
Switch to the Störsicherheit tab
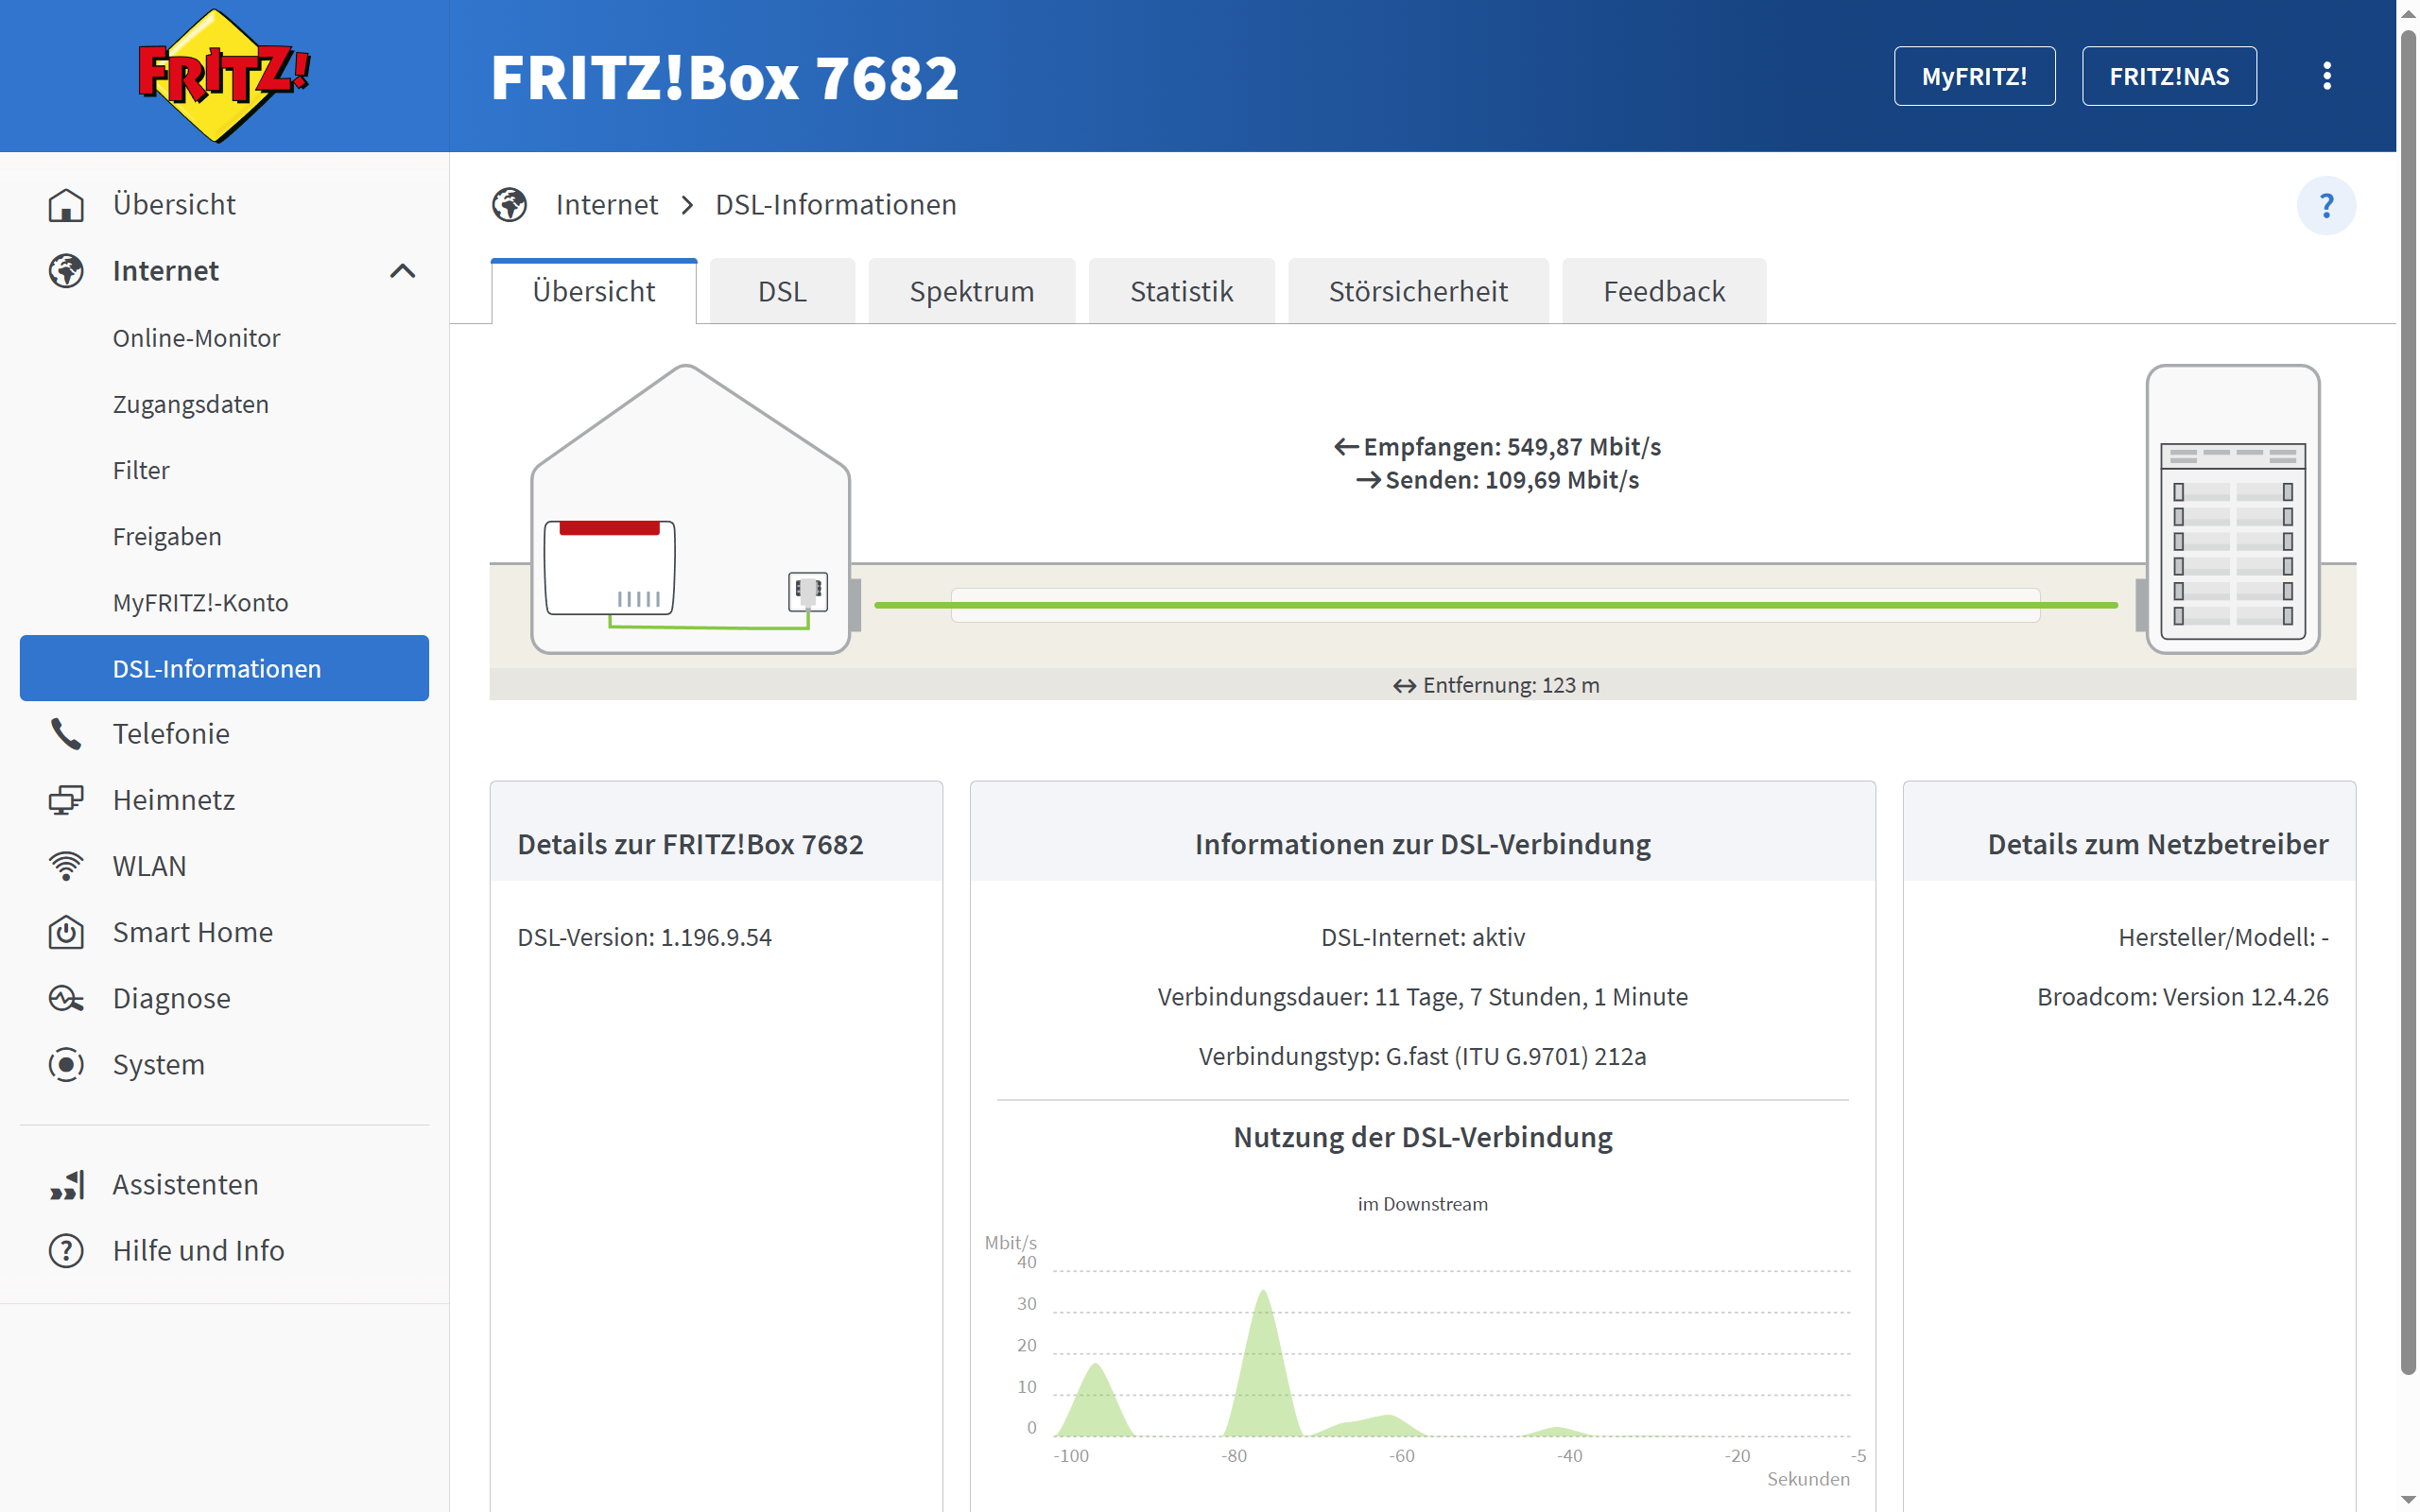pos(1417,292)
